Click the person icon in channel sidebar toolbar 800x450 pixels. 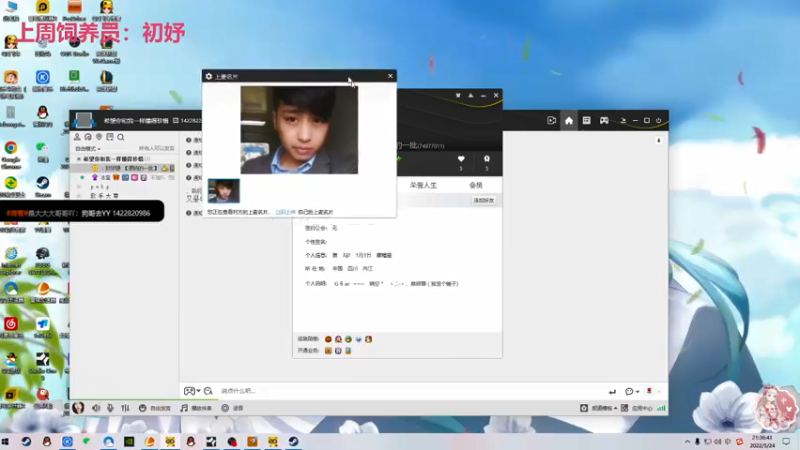[x=77, y=137]
